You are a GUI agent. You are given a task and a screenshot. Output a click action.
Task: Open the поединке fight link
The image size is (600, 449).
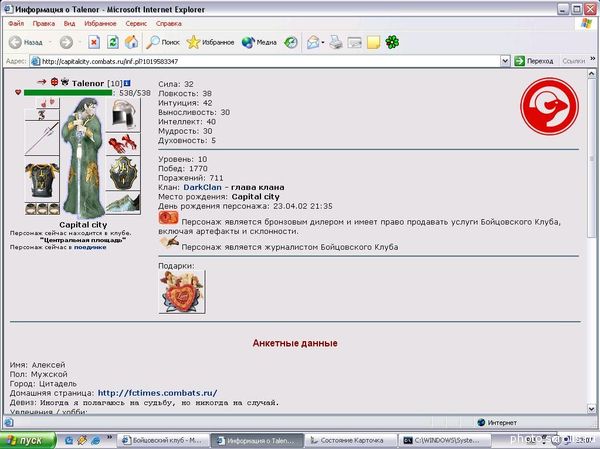(90, 247)
